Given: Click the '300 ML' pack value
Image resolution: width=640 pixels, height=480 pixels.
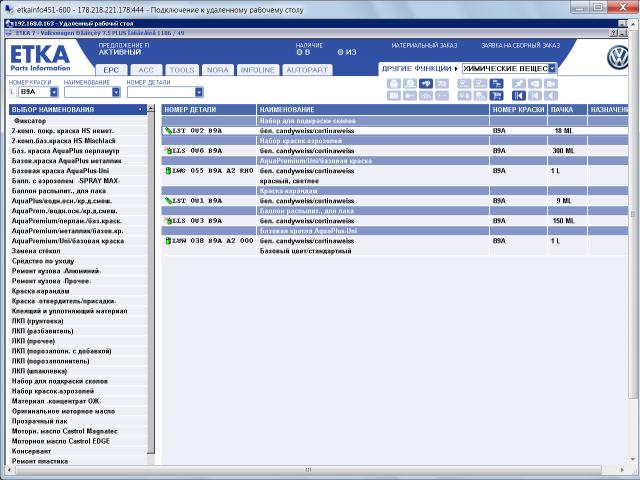Looking at the screenshot, I should [563, 151].
